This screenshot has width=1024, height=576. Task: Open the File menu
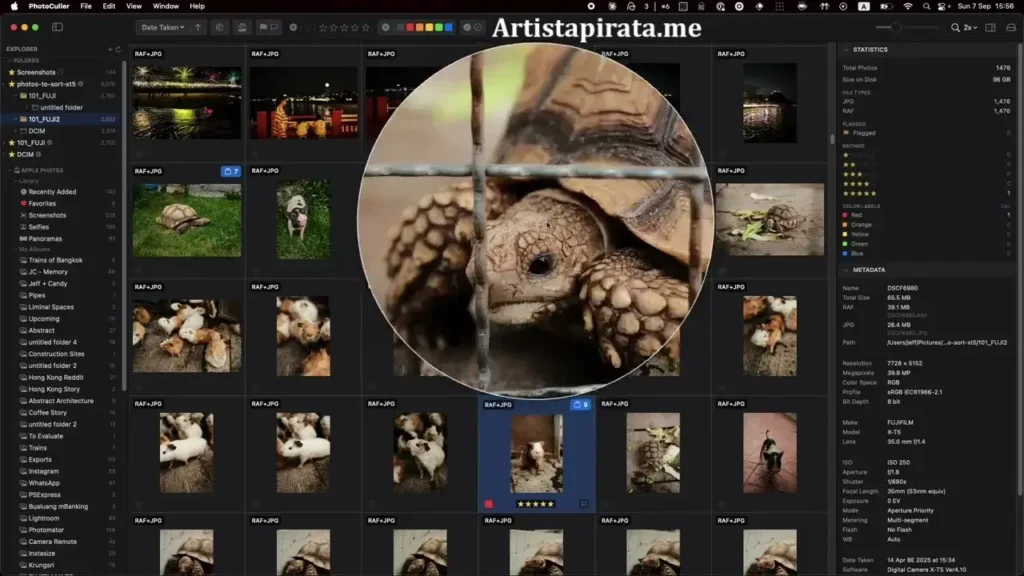86,6
